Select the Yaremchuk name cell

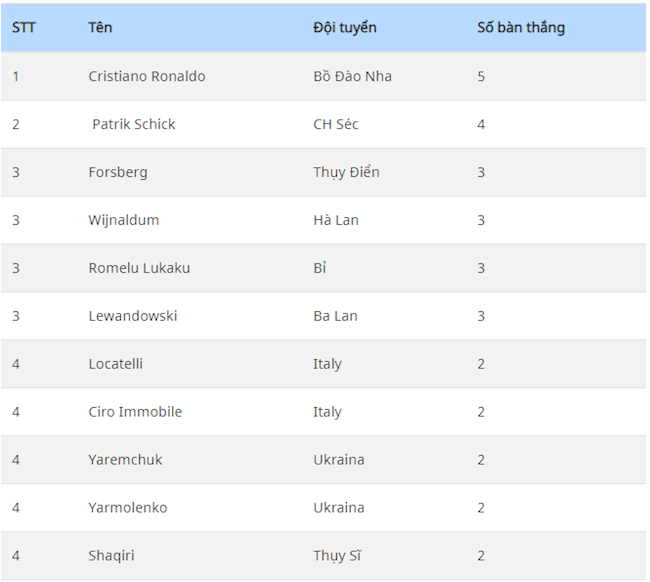click(x=125, y=460)
